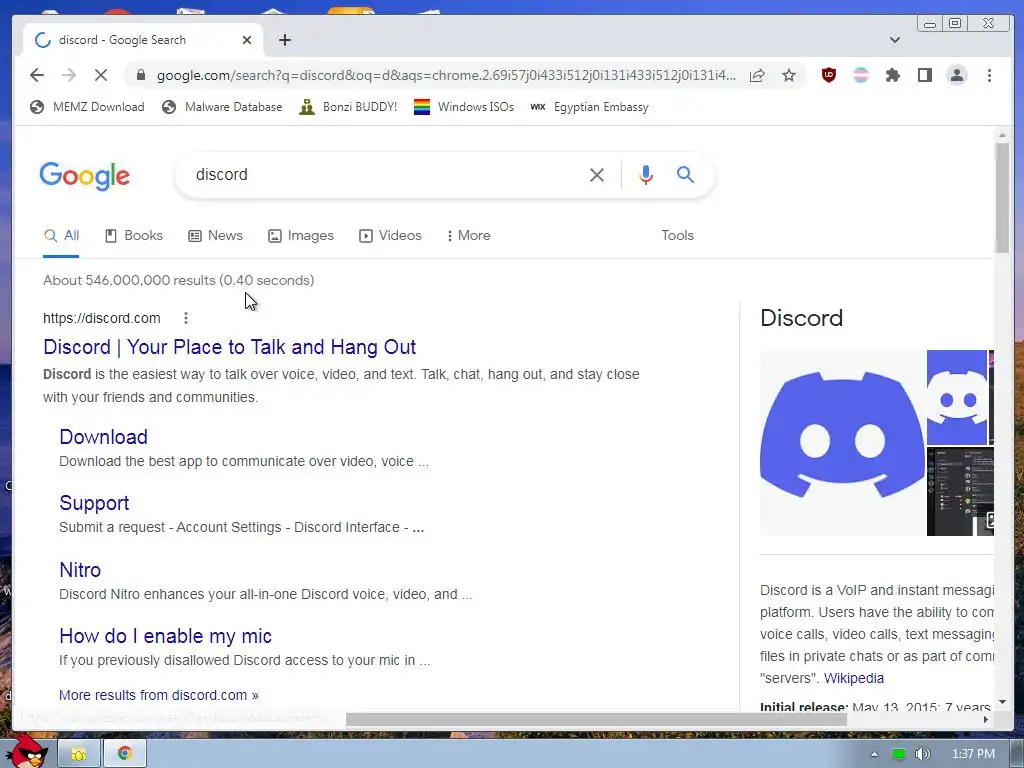
Task: Submit search with the magnifier icon
Action: click(x=685, y=174)
